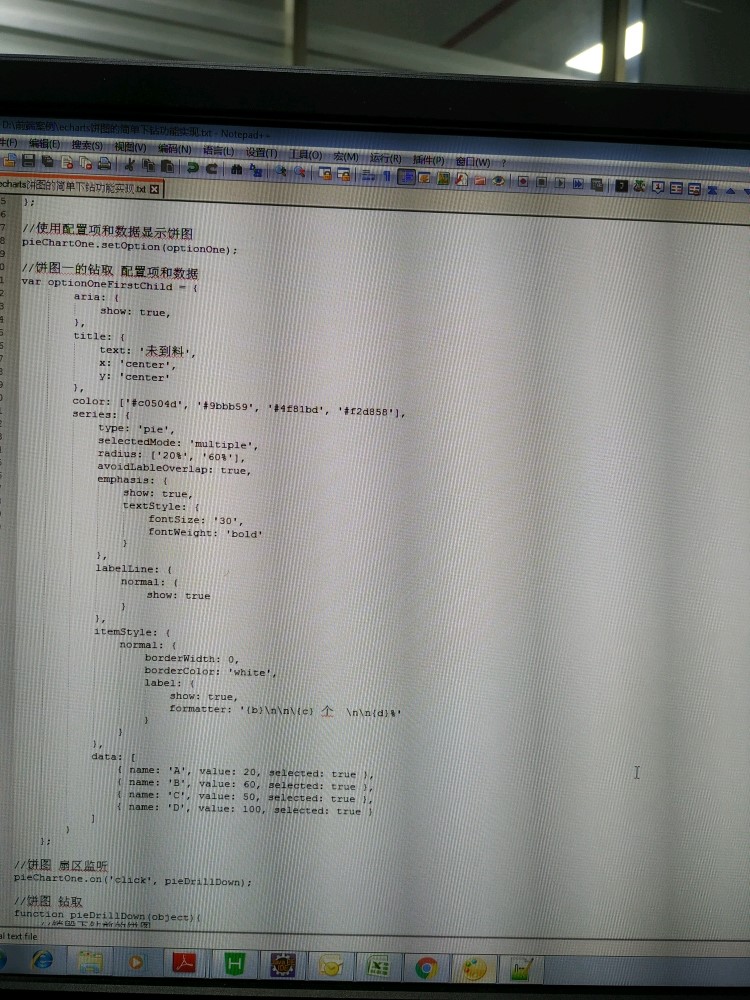Click the Paste toolbar icon
Viewport: 750px width, 1000px height.
[x=168, y=166]
